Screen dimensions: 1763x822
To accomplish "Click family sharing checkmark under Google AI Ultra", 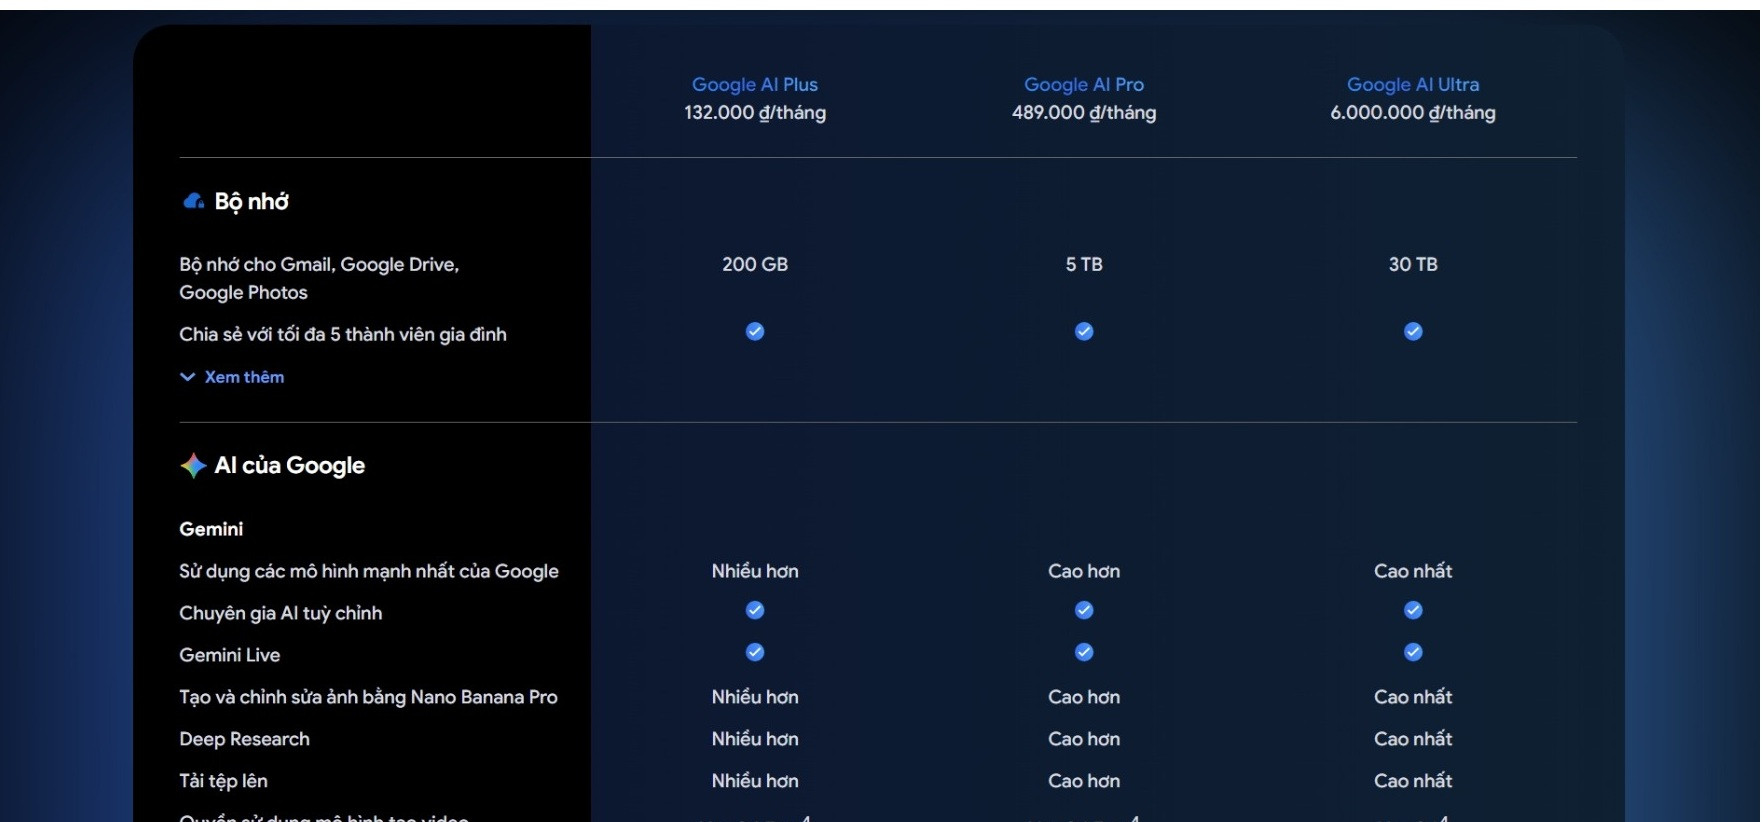I will tap(1413, 332).
